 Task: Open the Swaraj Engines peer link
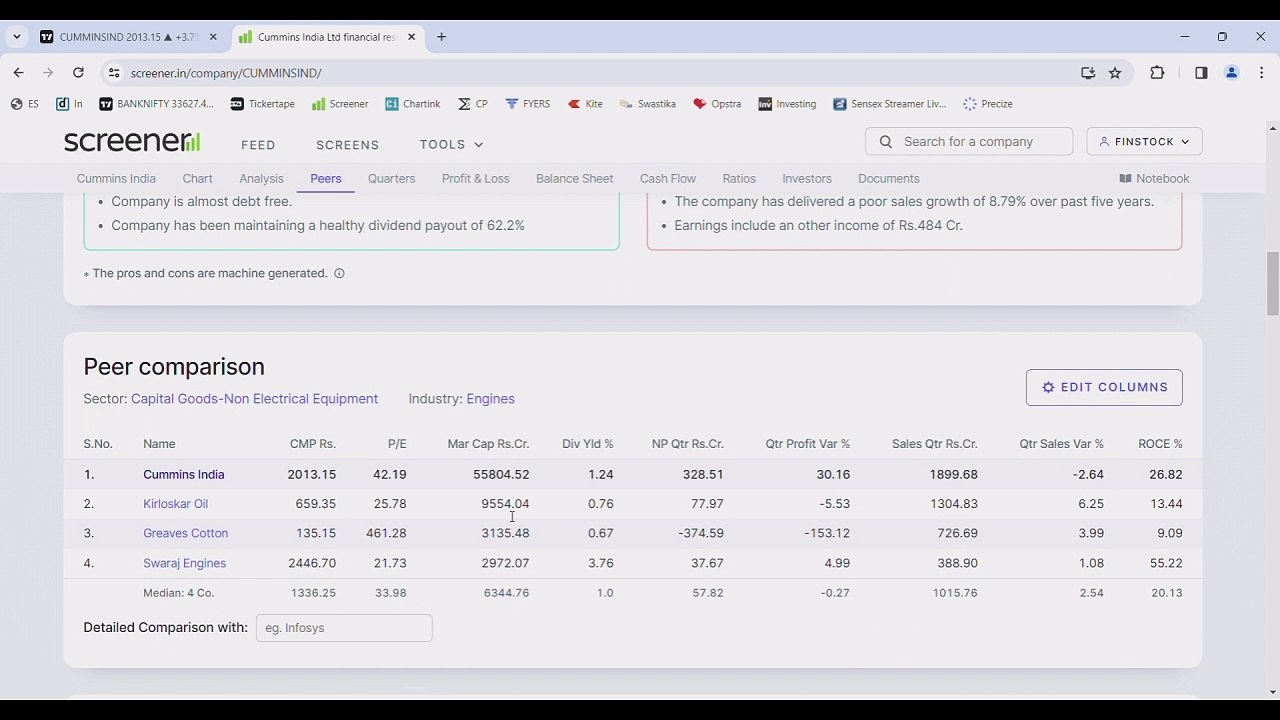coord(185,563)
